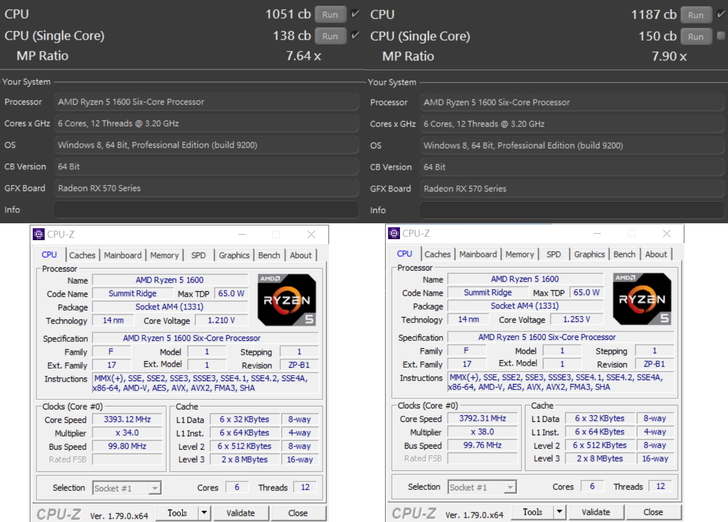
Task: Click the CPU-Z app icon in right window title bar
Action: [394, 233]
